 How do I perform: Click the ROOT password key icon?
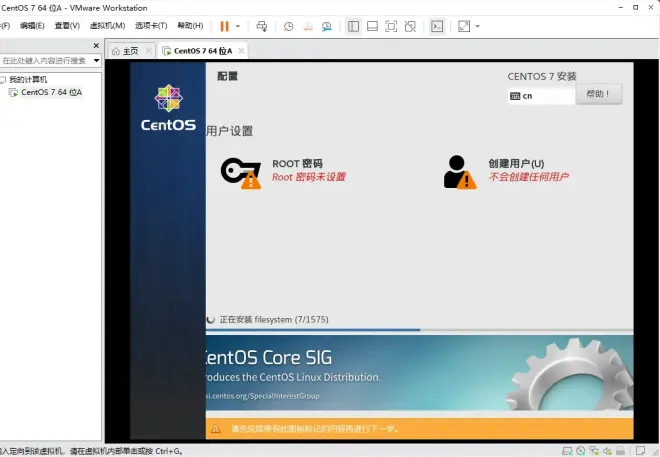click(x=241, y=173)
